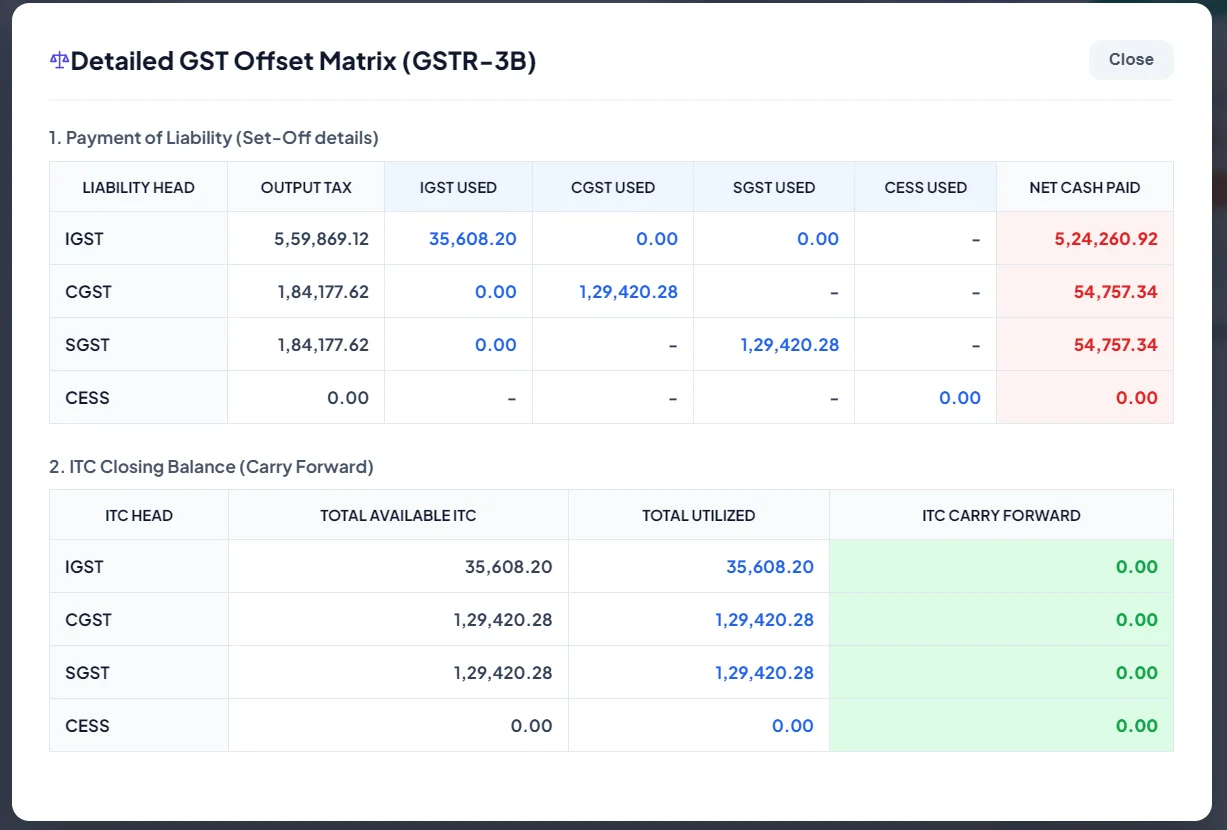Click net cash paid 54,757.34 for CGST
This screenshot has height=830, width=1227.
click(x=1116, y=292)
